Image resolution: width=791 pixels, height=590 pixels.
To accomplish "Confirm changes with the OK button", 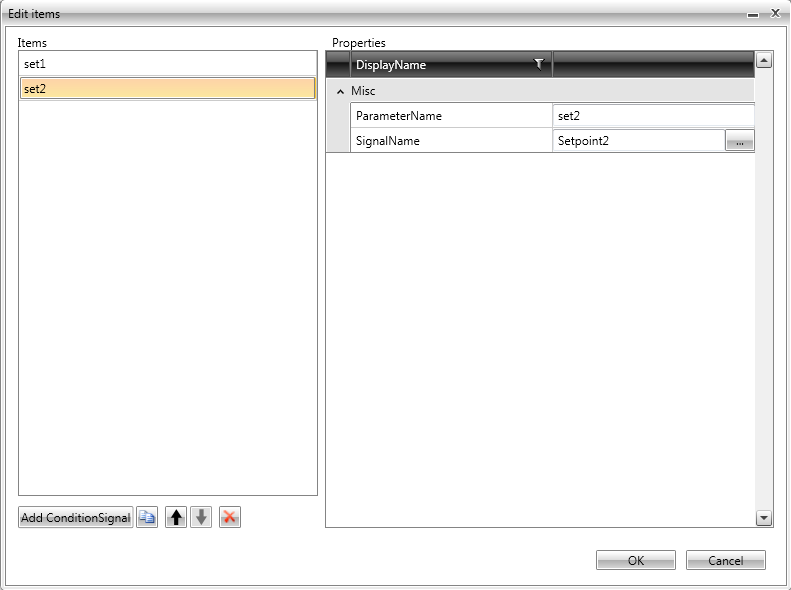I will coord(635,560).
